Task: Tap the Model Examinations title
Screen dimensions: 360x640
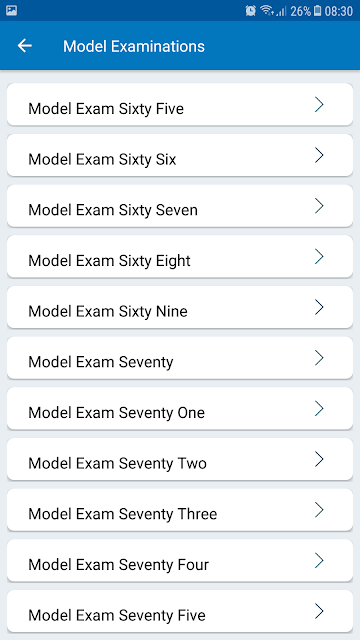Action: [x=134, y=46]
